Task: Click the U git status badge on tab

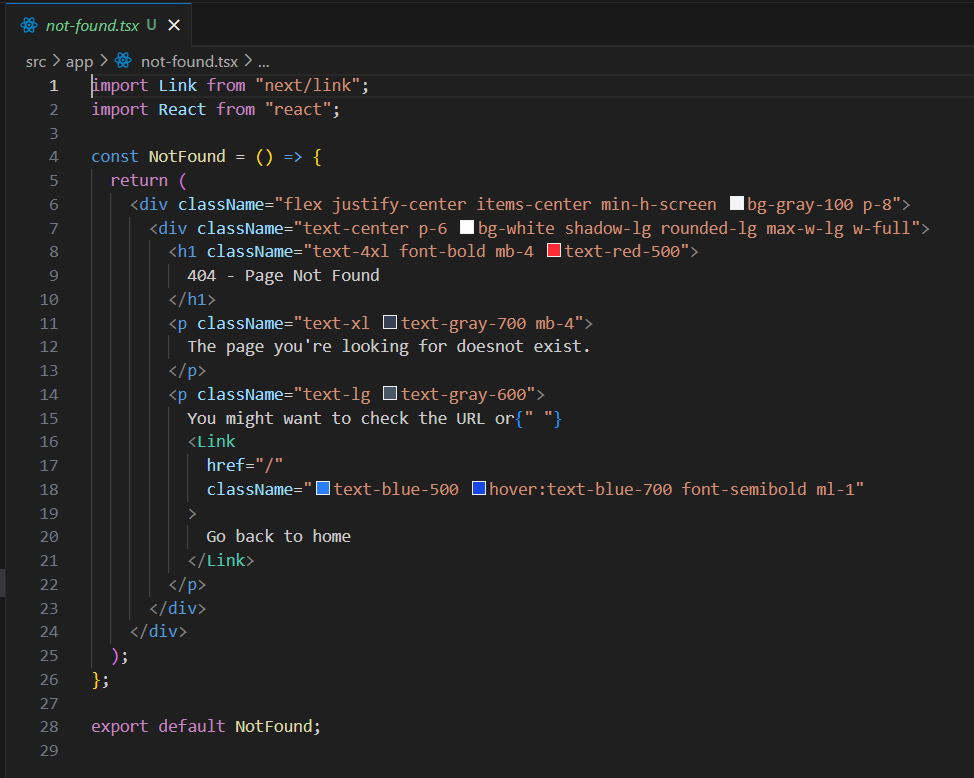Action: click(x=152, y=25)
